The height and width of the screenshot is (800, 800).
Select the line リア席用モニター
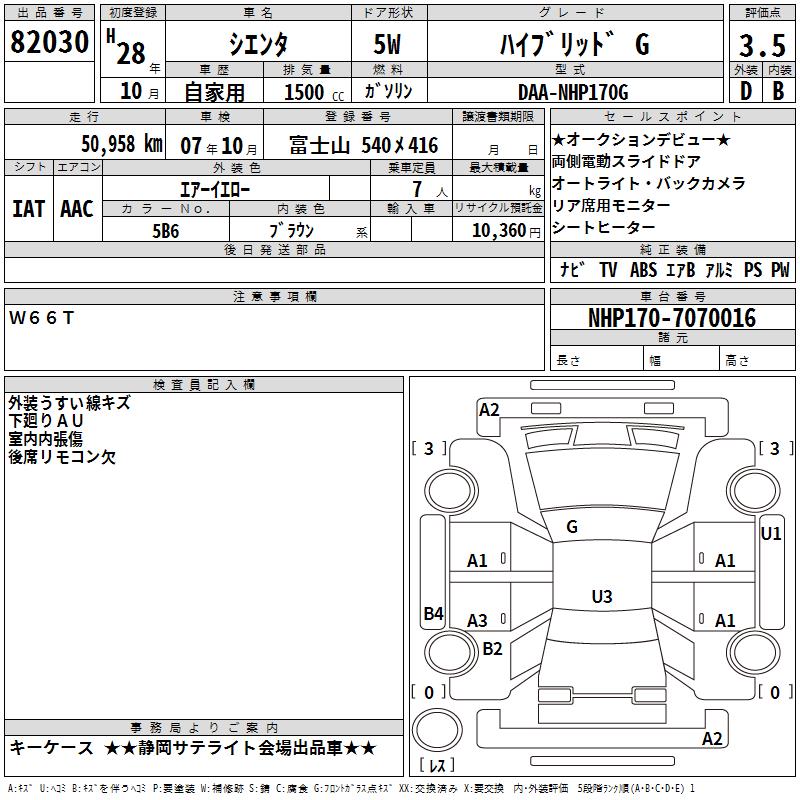click(611, 206)
